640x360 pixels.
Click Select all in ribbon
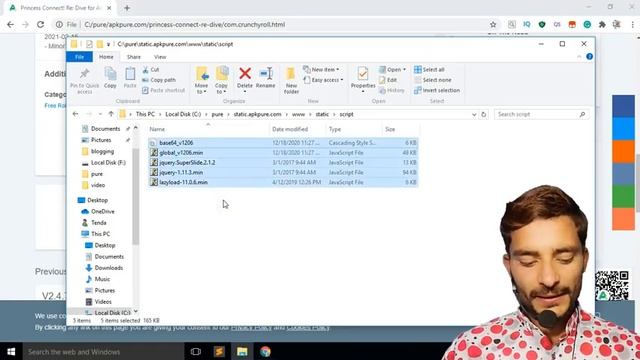click(429, 70)
